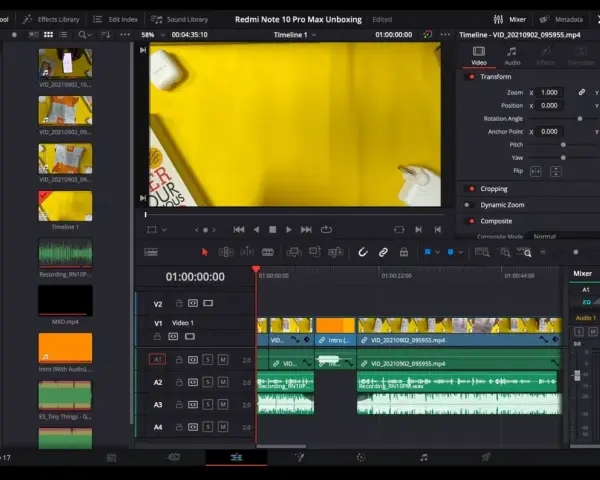Click the Custom Zoom icon
600x480 pixels.
(x=524, y=252)
